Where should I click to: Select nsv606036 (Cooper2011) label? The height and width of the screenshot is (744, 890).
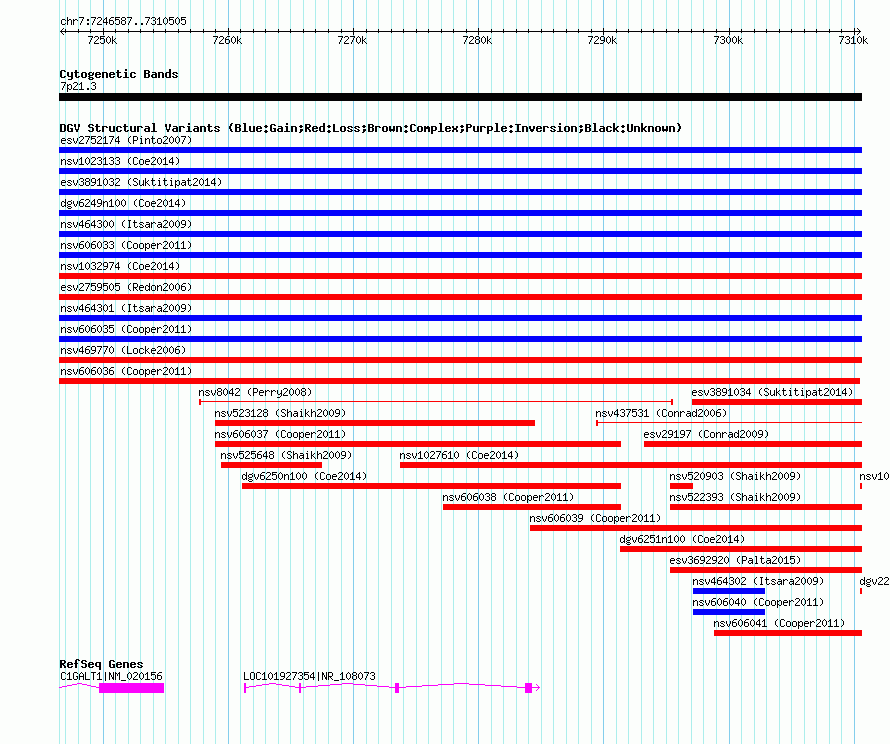(x=126, y=371)
